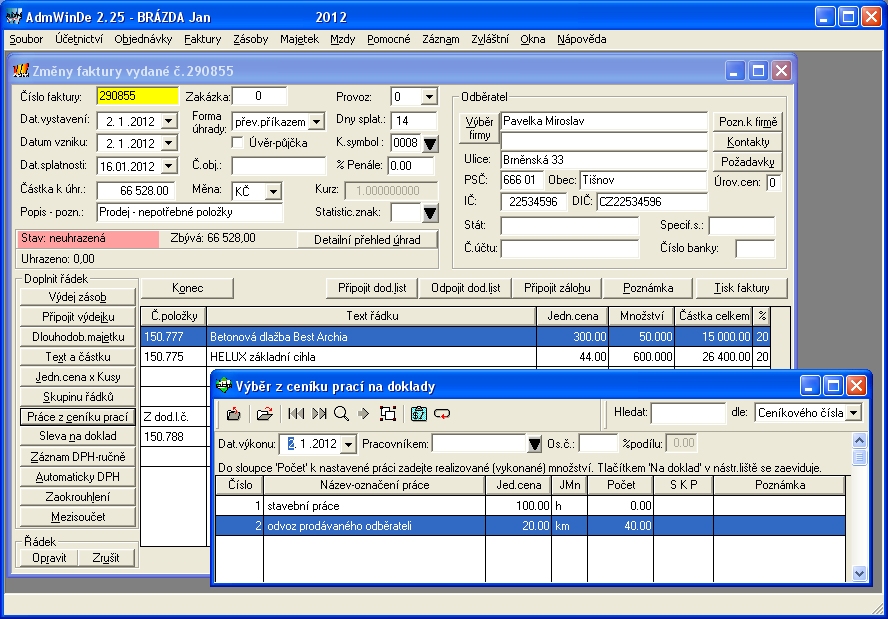888x619 pixels.
Task: Click the Práce z ceníku prací button
Action: tap(78, 417)
